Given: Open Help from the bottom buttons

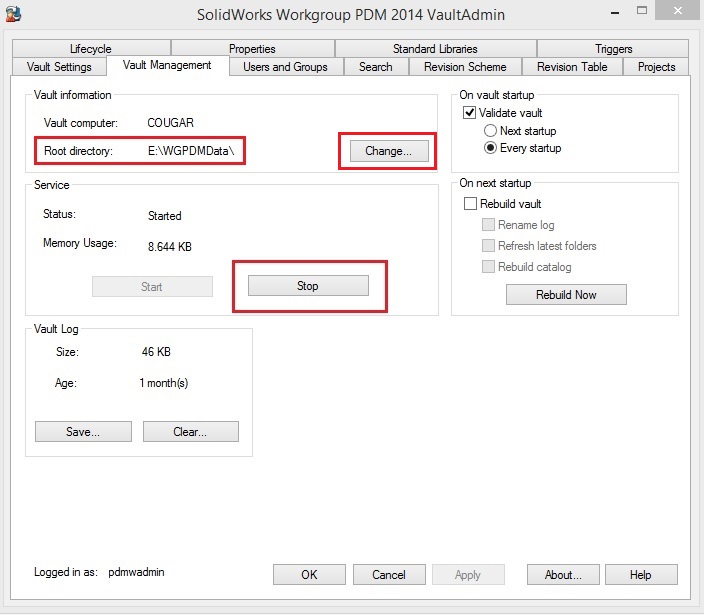Looking at the screenshot, I should coord(641,575).
